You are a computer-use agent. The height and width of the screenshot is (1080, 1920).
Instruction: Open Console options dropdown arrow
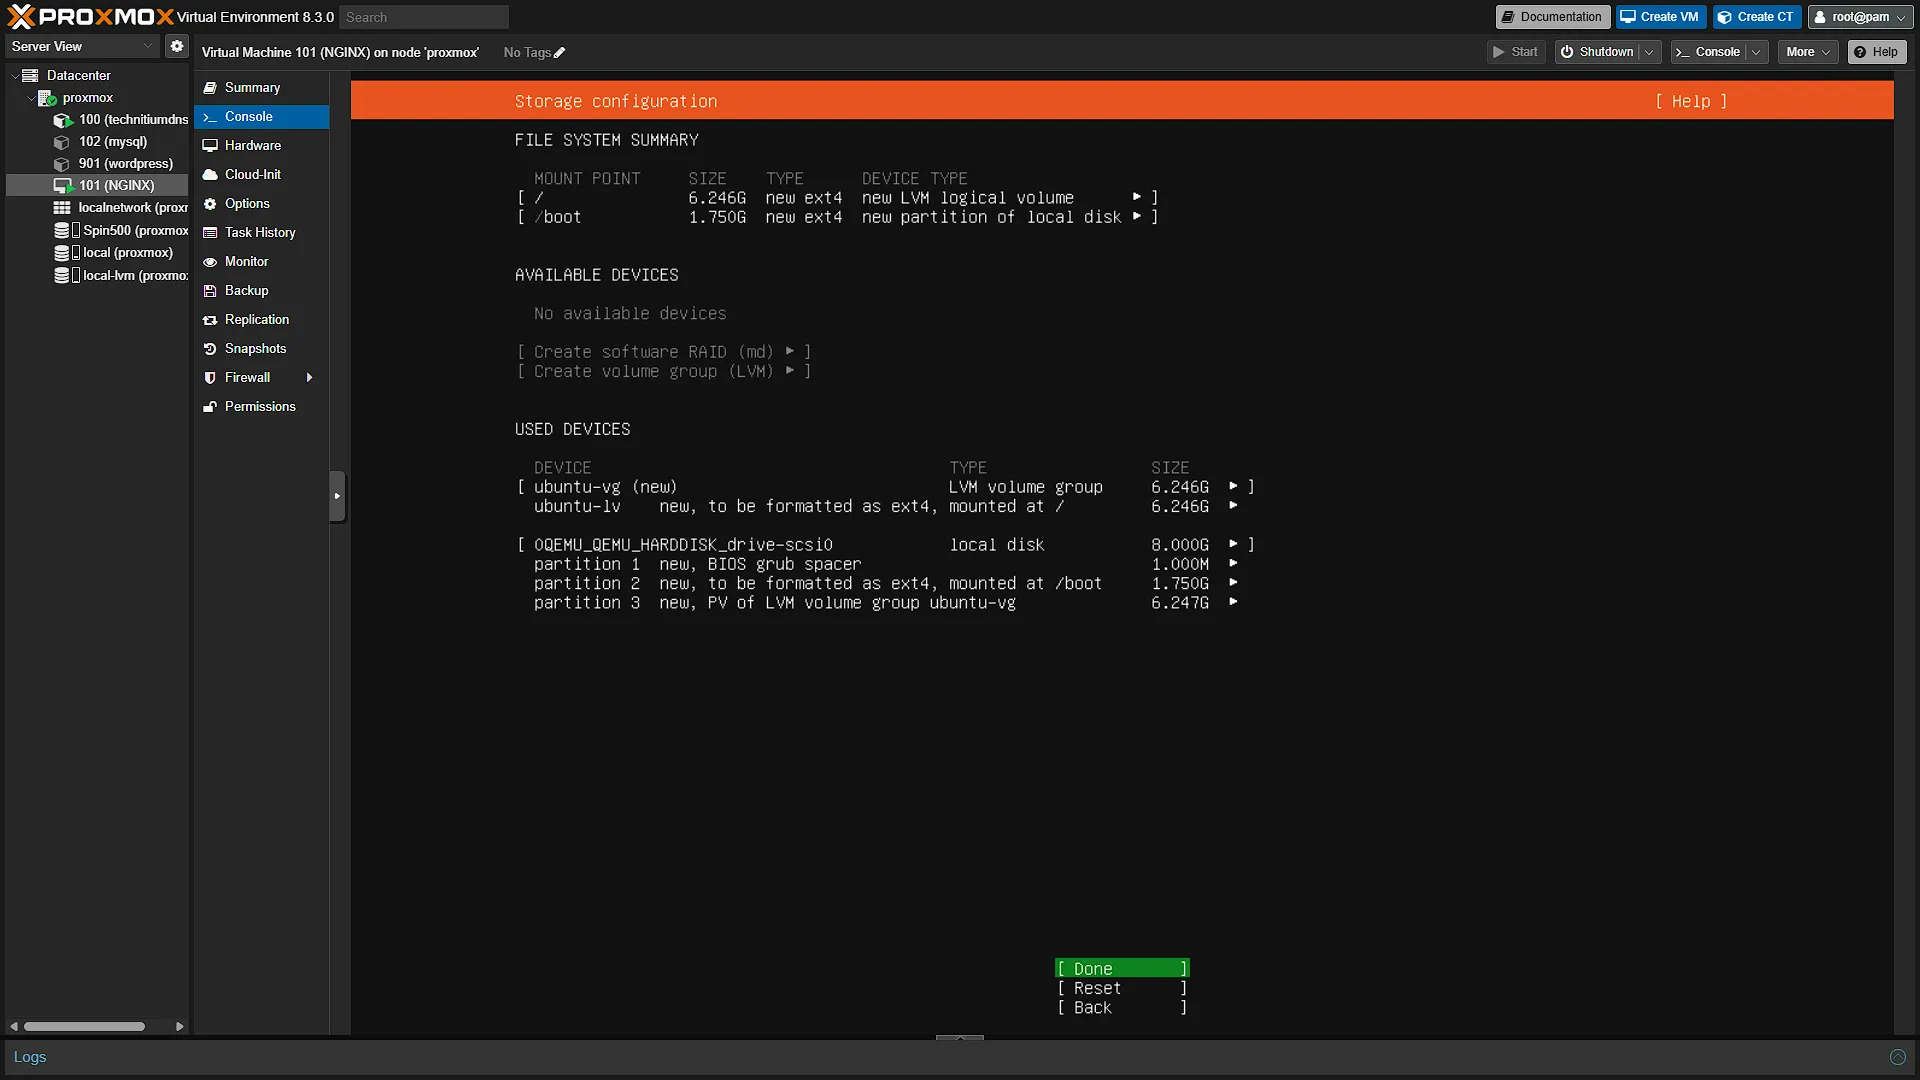(1756, 52)
